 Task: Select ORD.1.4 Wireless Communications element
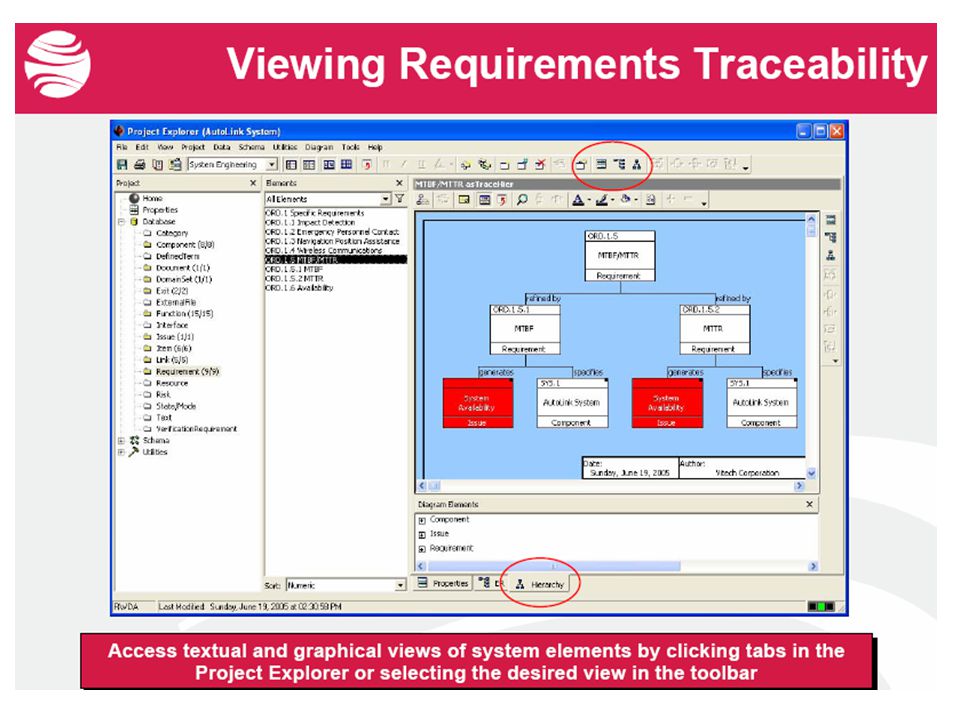[324, 250]
